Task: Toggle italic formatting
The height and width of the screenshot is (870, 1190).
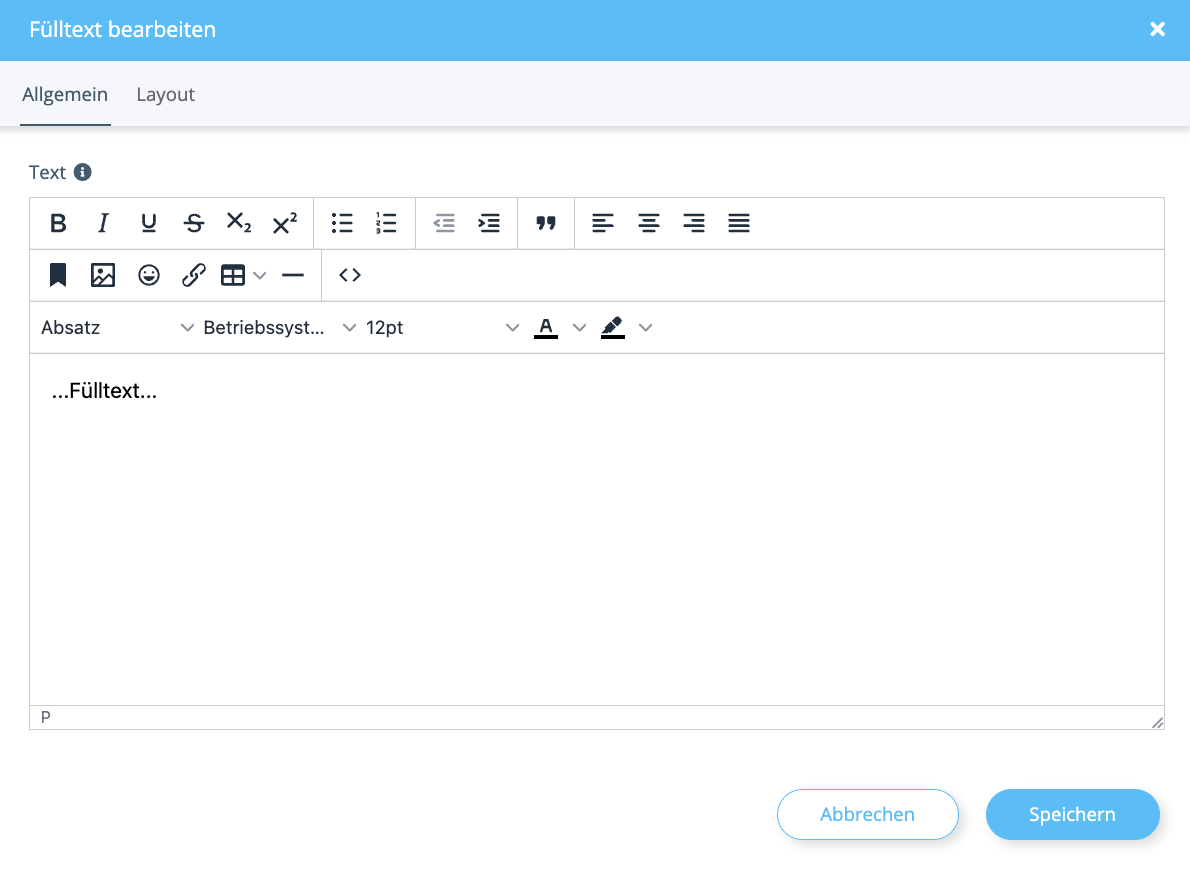Action: [x=103, y=223]
